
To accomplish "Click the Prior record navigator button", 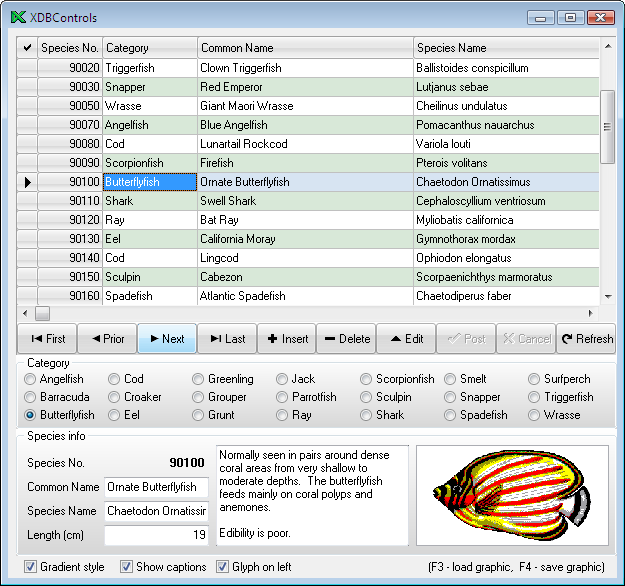I will 107,339.
